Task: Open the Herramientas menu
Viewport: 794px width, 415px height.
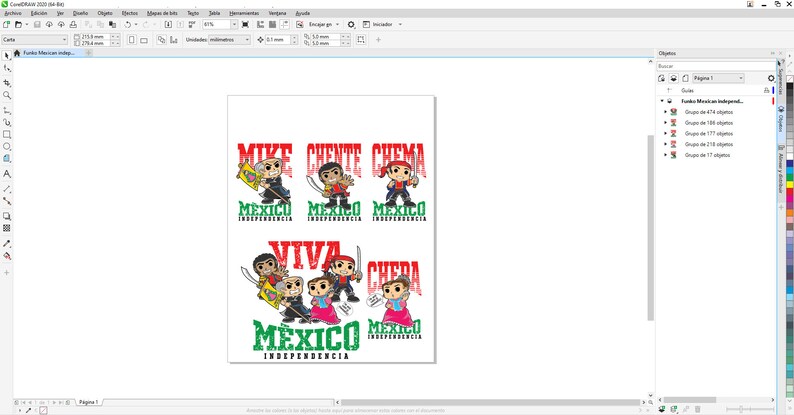Action: tap(244, 13)
